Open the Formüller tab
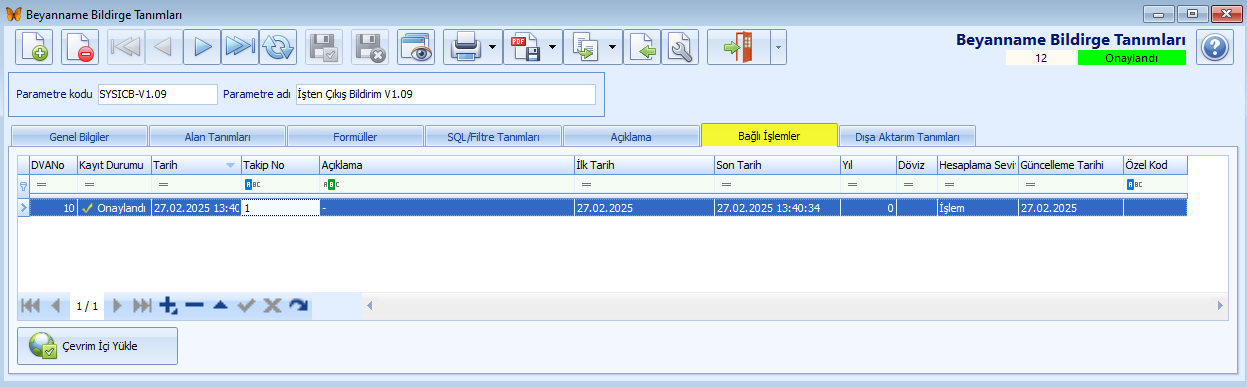The height and width of the screenshot is (387, 1247). [355, 136]
